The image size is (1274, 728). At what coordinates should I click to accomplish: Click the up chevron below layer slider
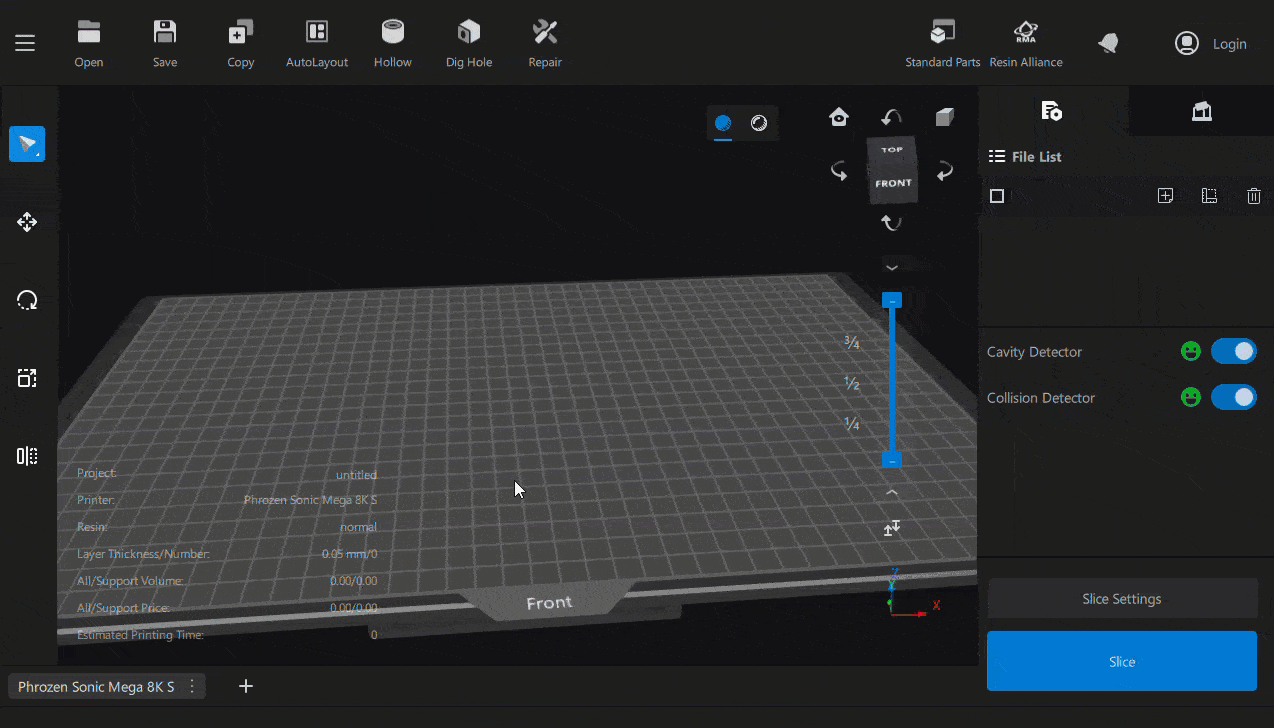coord(892,492)
